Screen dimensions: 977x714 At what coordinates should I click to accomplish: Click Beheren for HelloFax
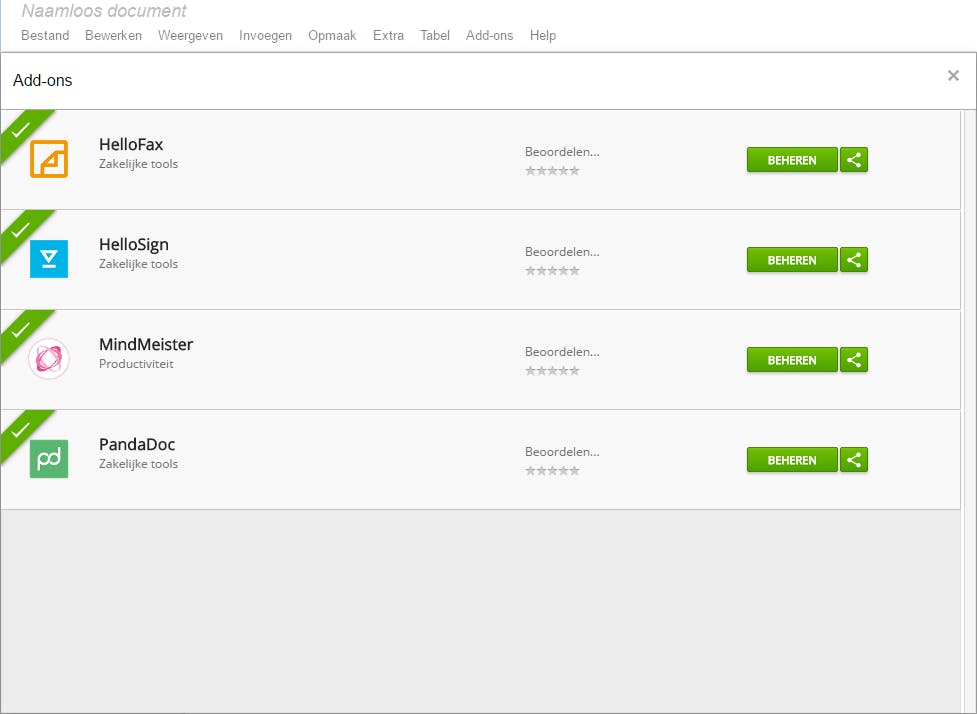(792, 160)
